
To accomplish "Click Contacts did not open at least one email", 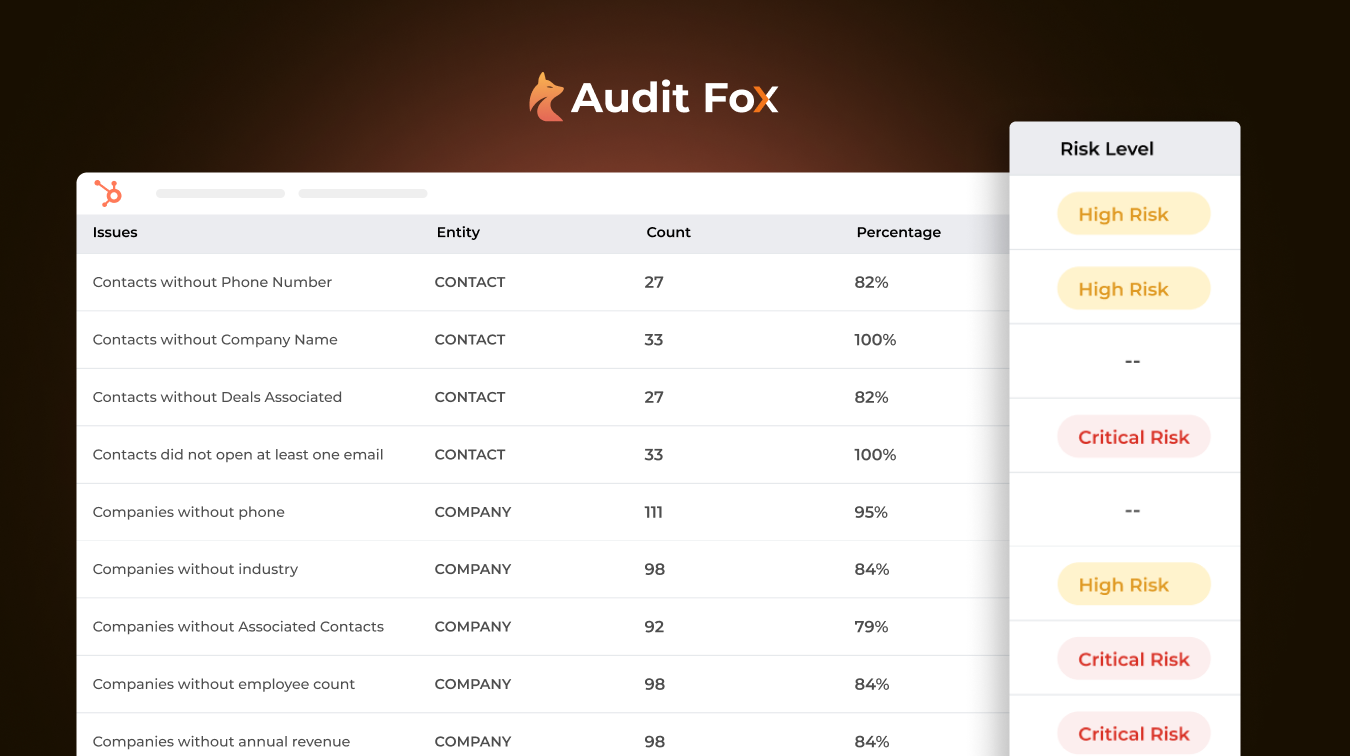I will click(238, 455).
